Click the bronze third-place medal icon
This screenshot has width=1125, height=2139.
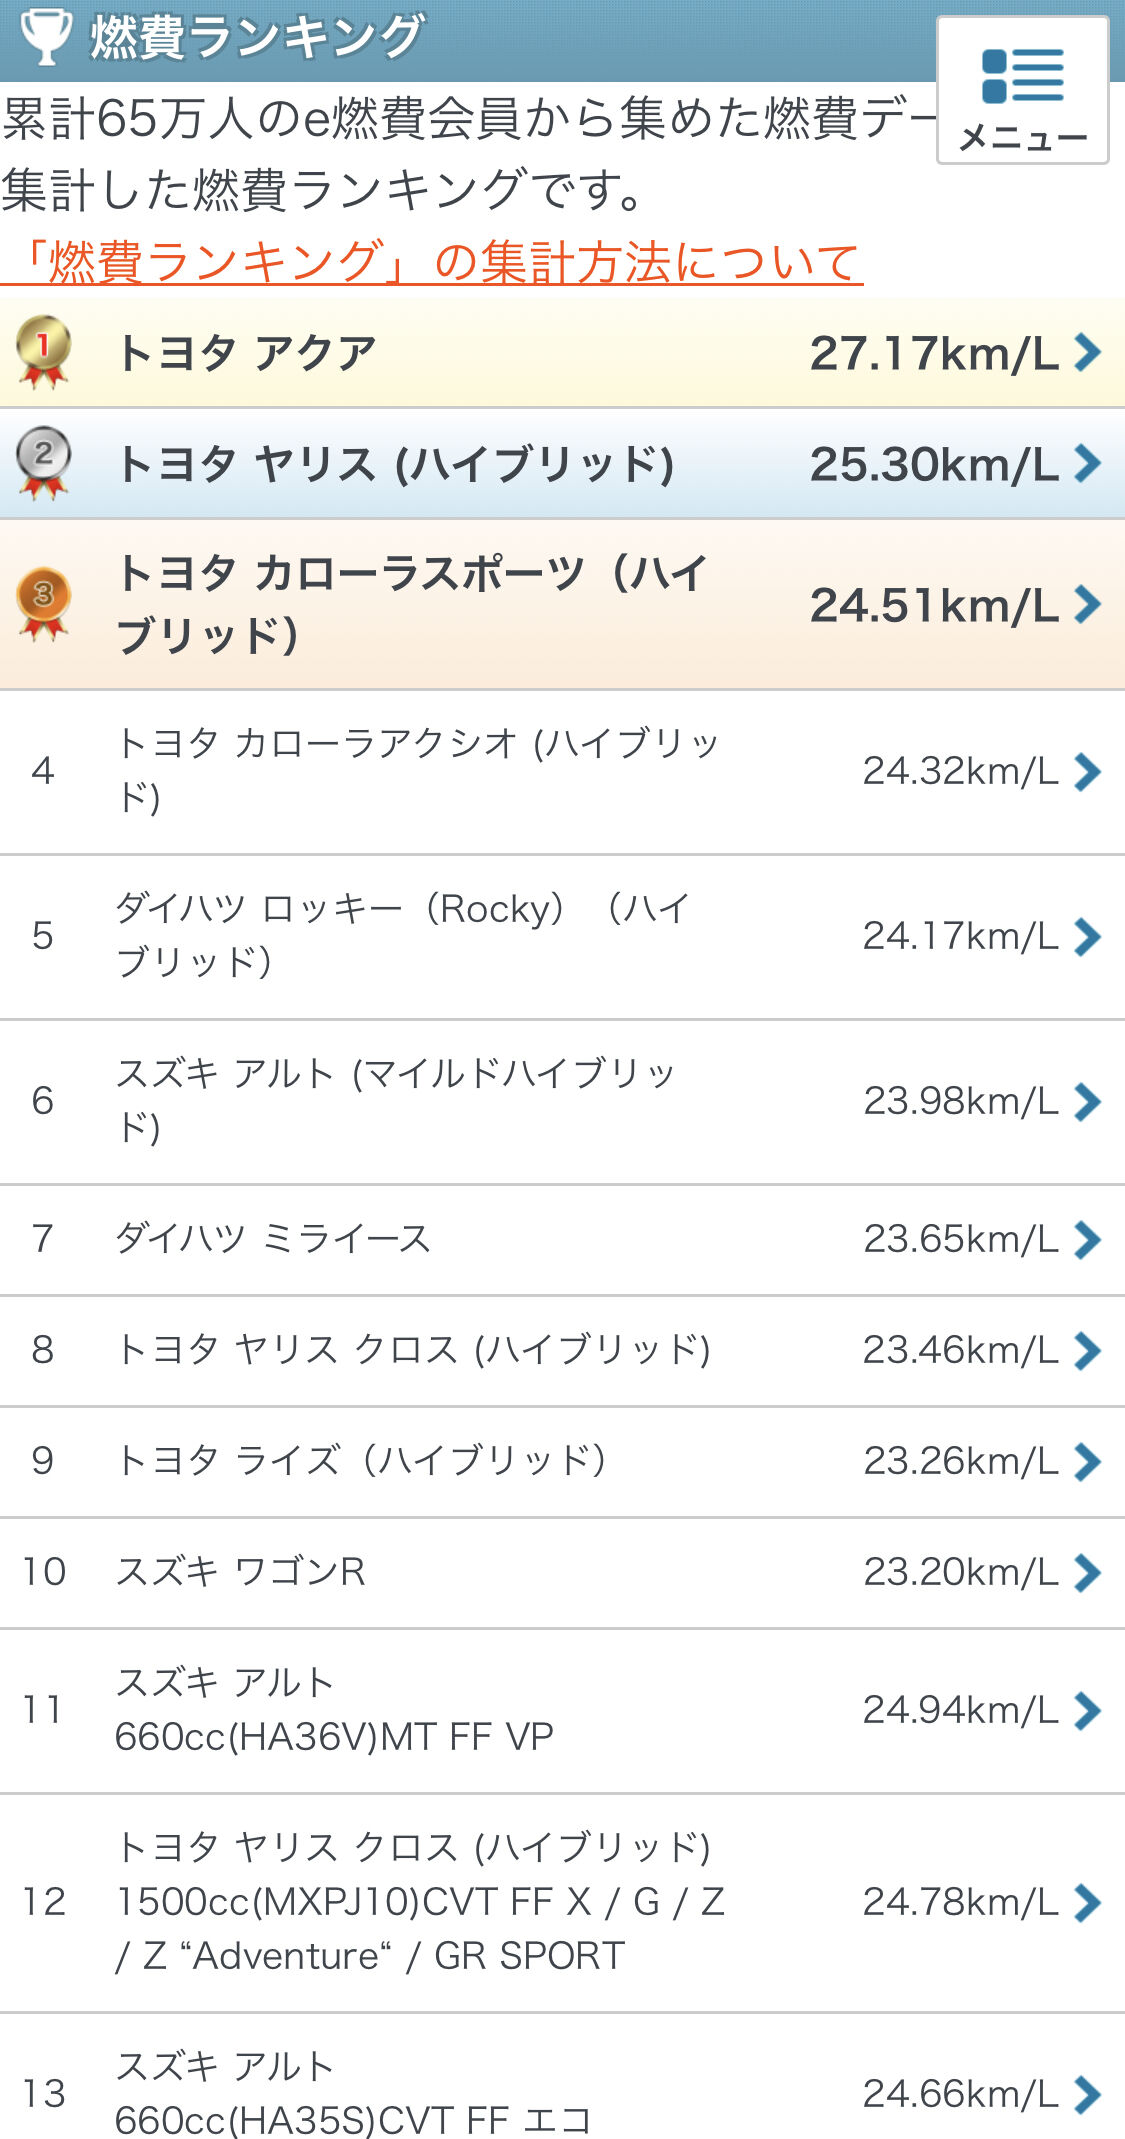(x=43, y=604)
